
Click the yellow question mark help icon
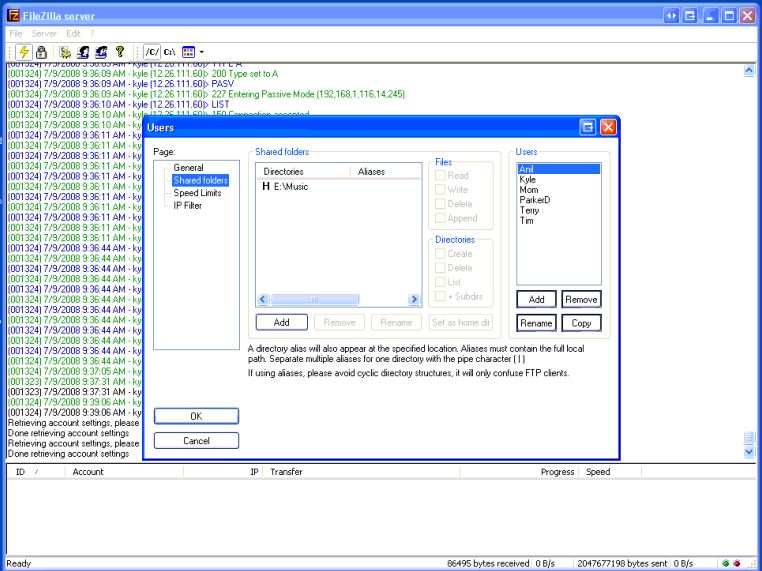coord(119,51)
